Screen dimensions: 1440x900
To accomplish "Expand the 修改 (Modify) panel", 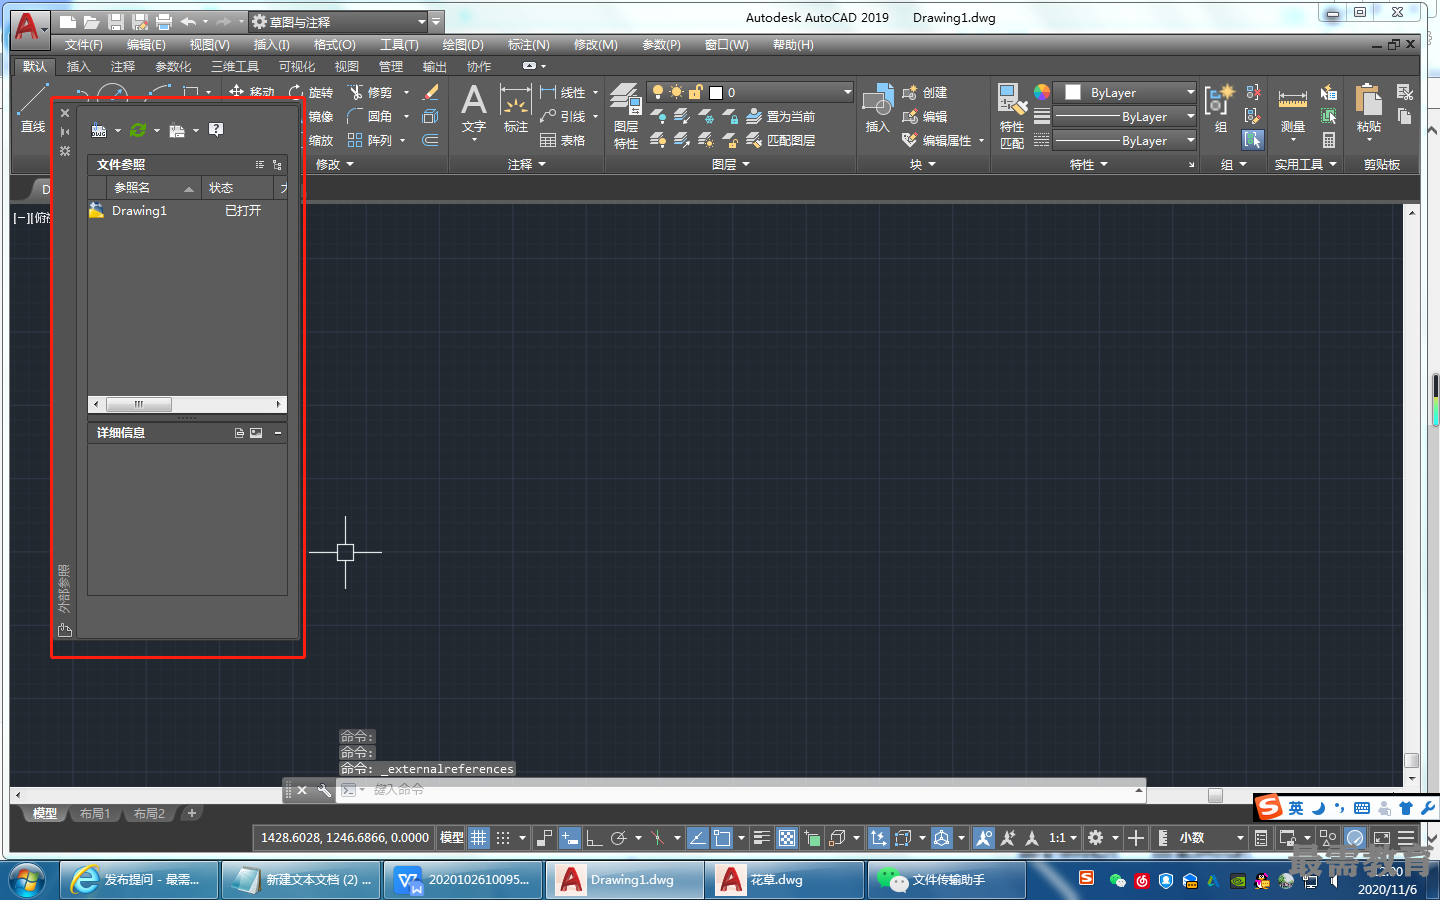I will click(x=335, y=164).
